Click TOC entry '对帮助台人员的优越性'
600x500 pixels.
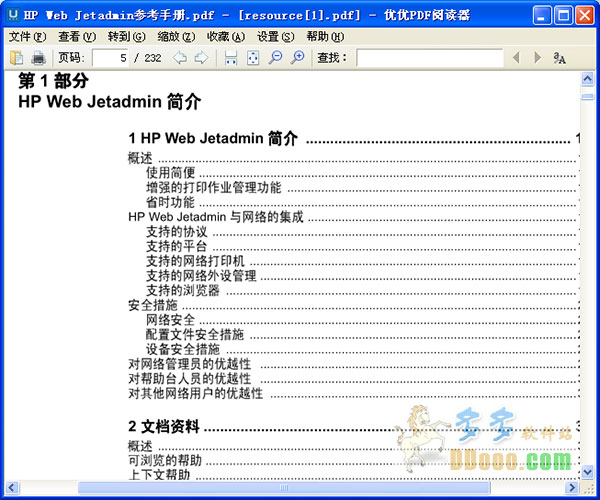[190, 379]
